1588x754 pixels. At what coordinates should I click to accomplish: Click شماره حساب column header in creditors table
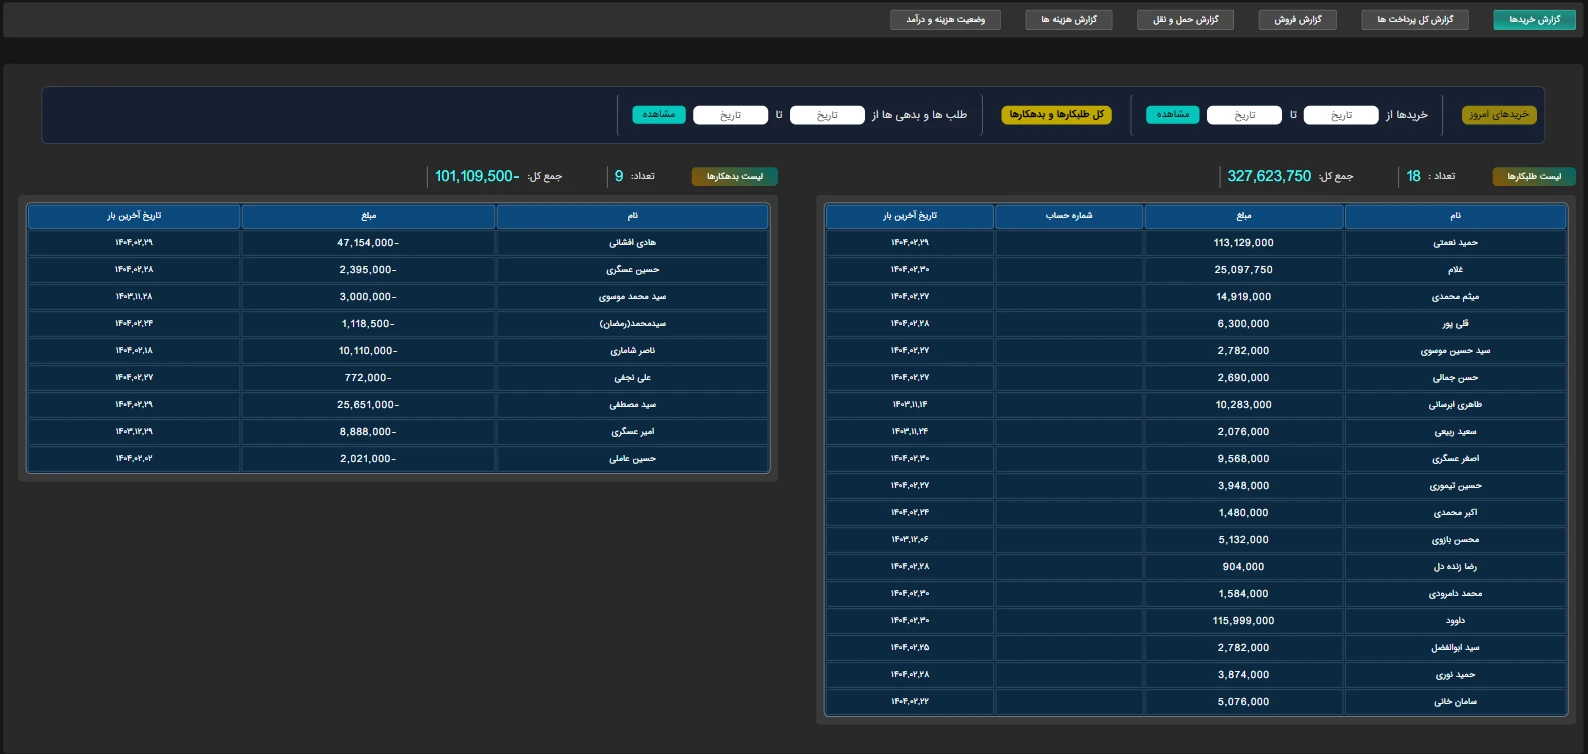pos(1069,216)
